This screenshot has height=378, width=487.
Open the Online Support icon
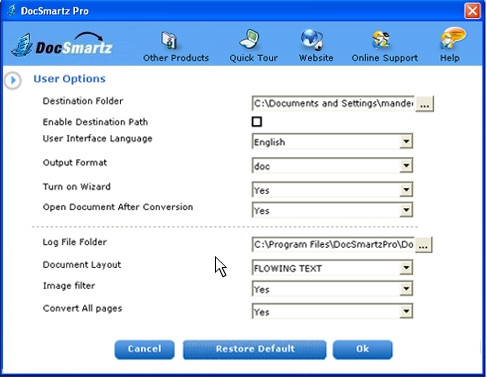pyautogui.click(x=381, y=40)
